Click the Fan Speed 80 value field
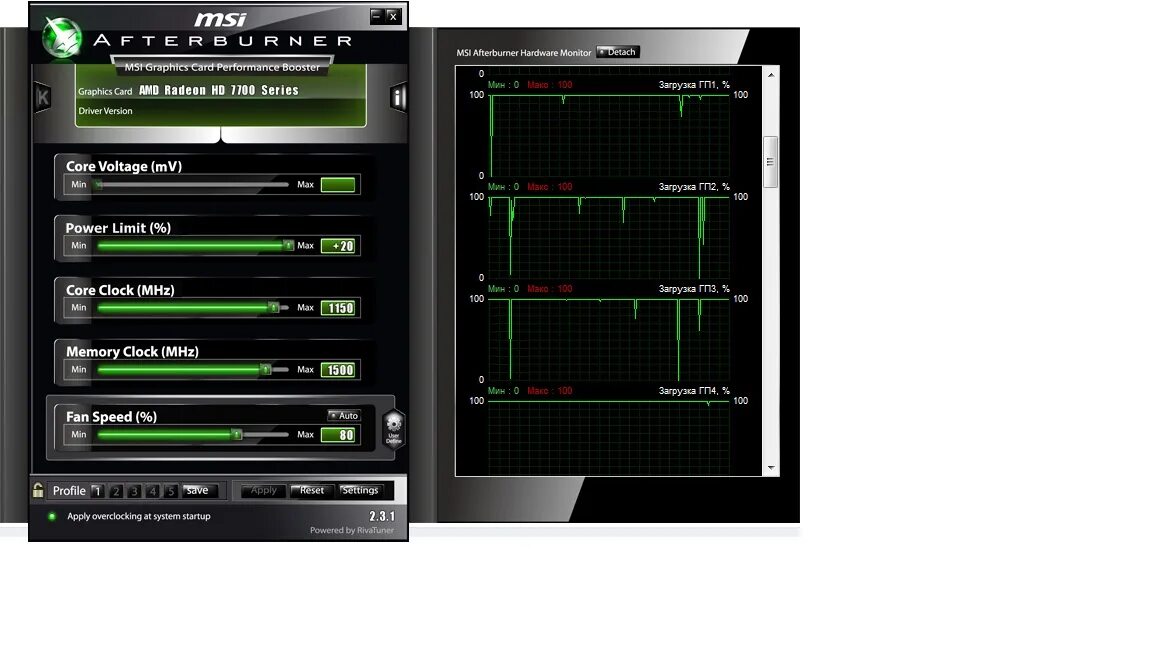Image resolution: width=1152 pixels, height=648 pixels. coord(338,434)
